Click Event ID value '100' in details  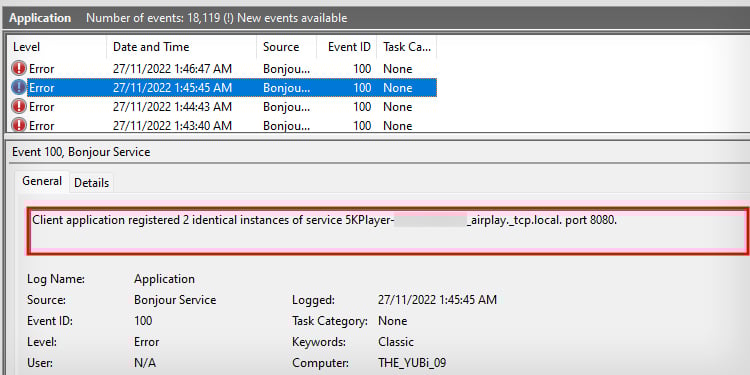(143, 320)
